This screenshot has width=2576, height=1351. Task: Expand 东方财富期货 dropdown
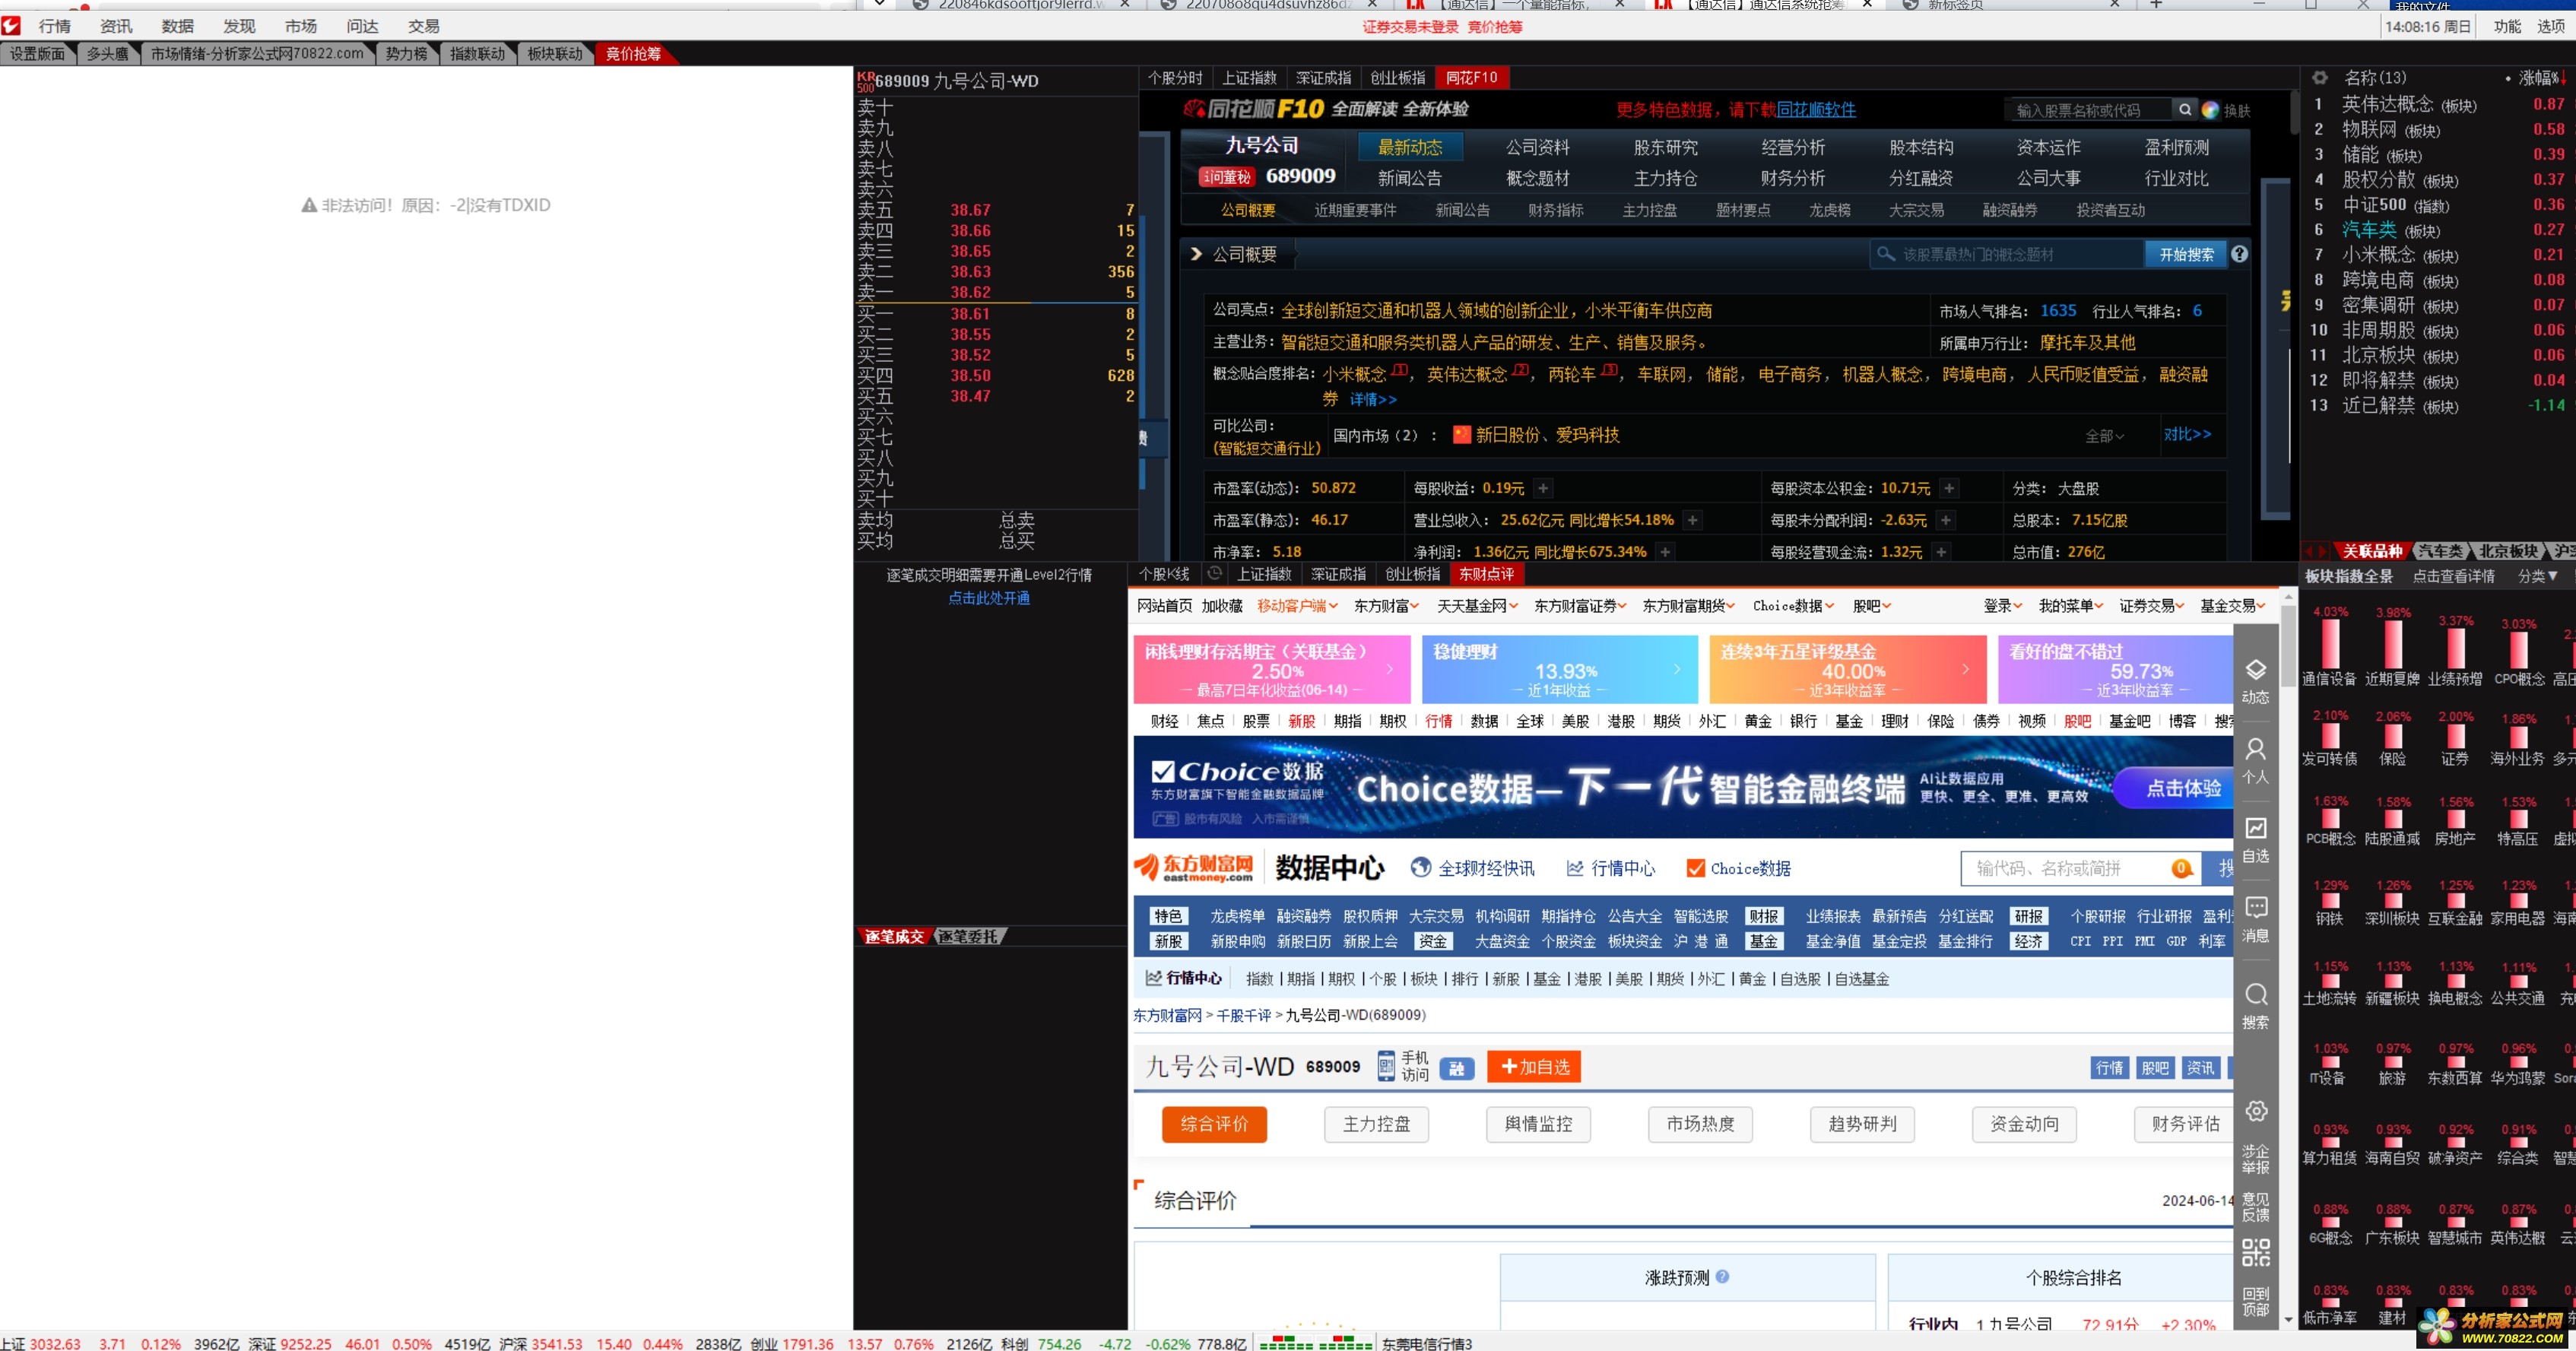coord(1689,606)
